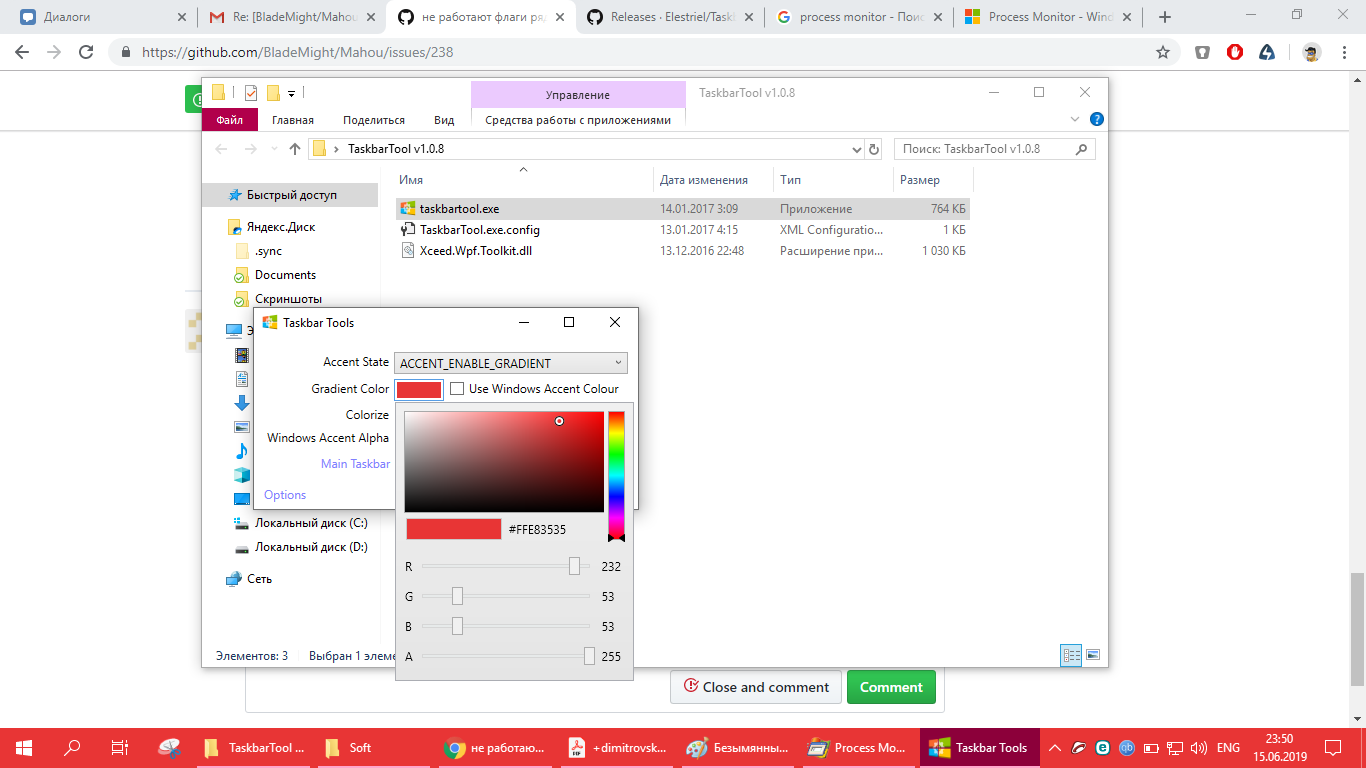The image size is (1366, 768).
Task: Open Средства работы с приложениями tab
Action: (578, 120)
